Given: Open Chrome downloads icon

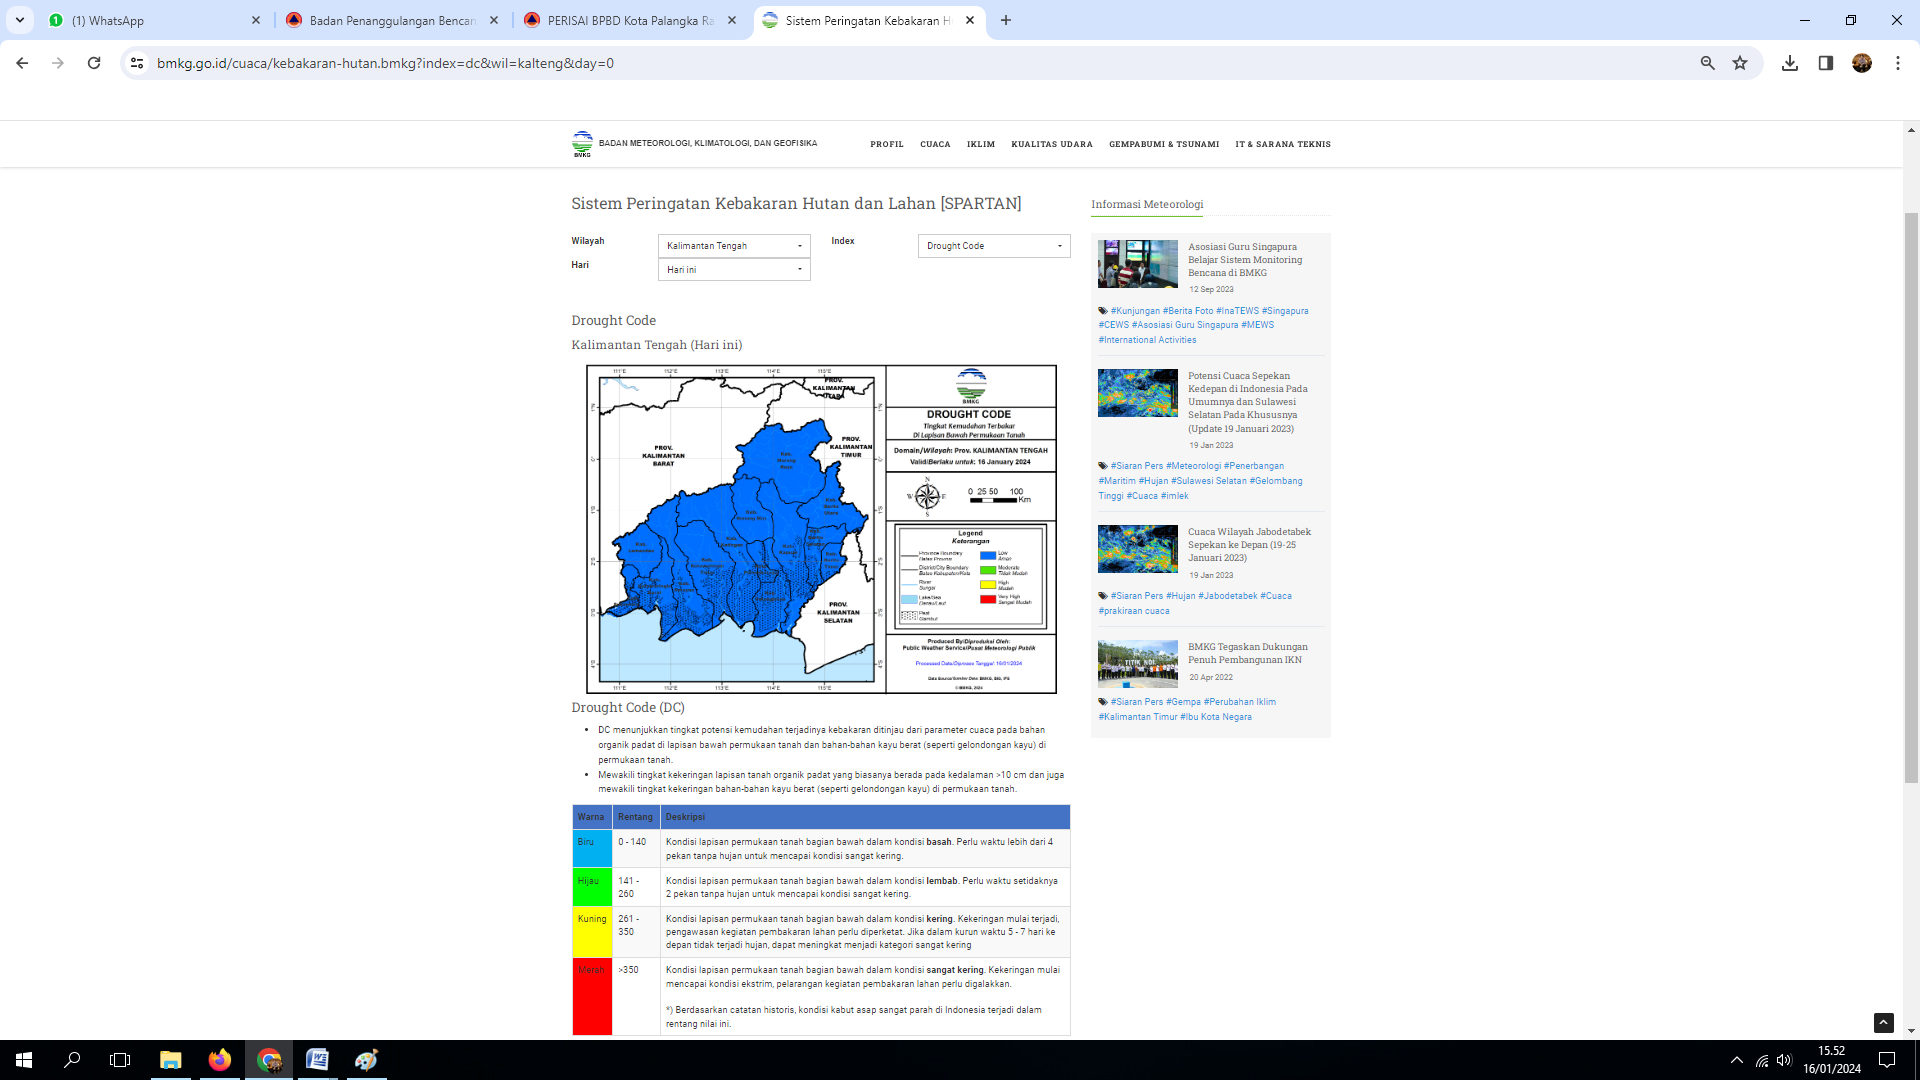Looking at the screenshot, I should click(1790, 63).
